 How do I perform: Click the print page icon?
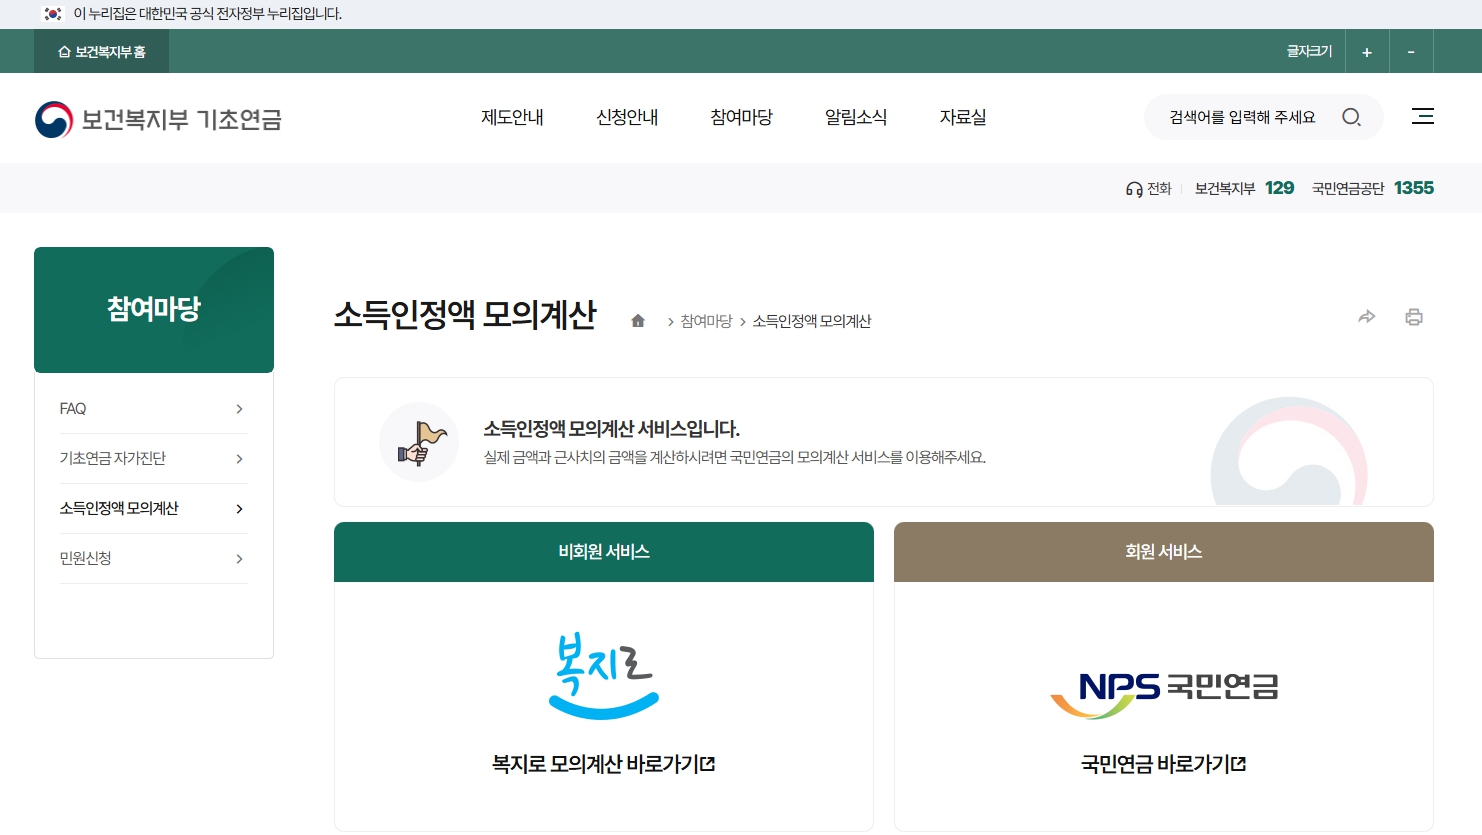[1414, 317]
